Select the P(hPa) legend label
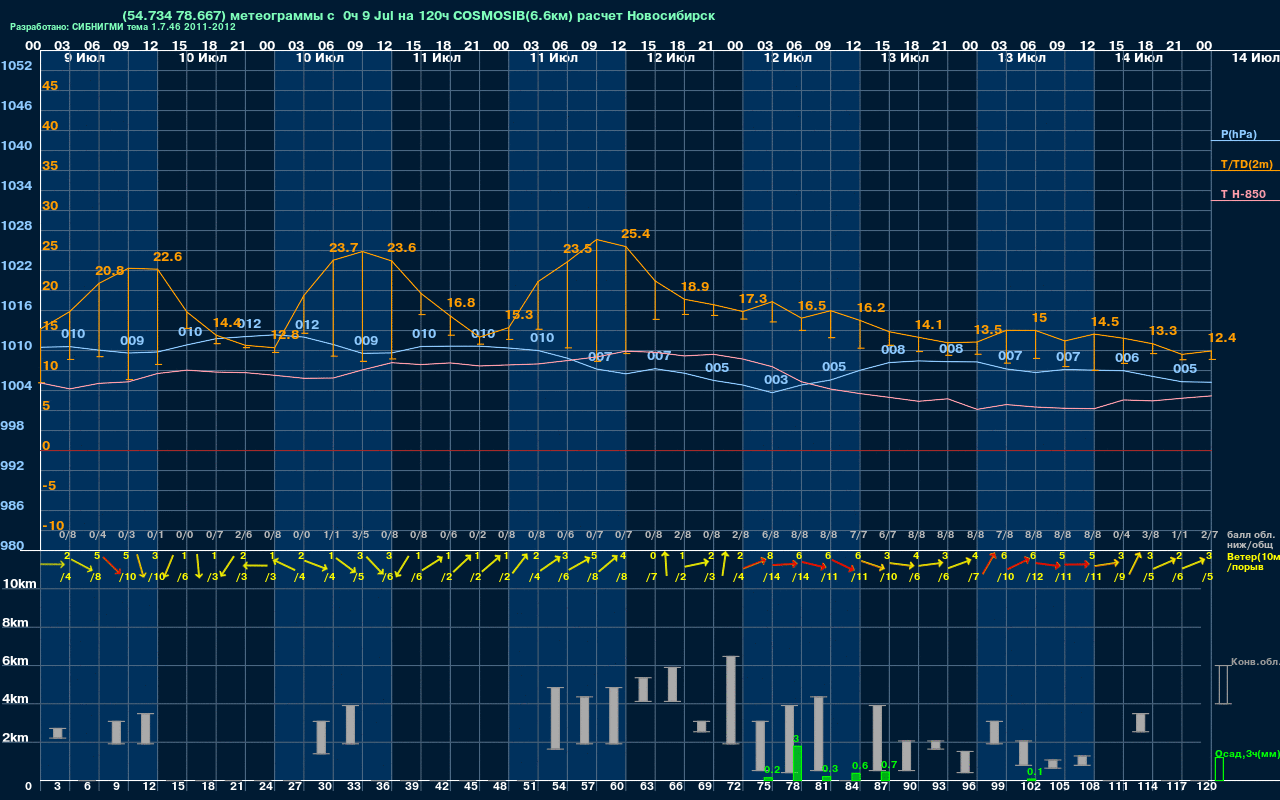This screenshot has height=800, width=1280. click(x=1238, y=134)
